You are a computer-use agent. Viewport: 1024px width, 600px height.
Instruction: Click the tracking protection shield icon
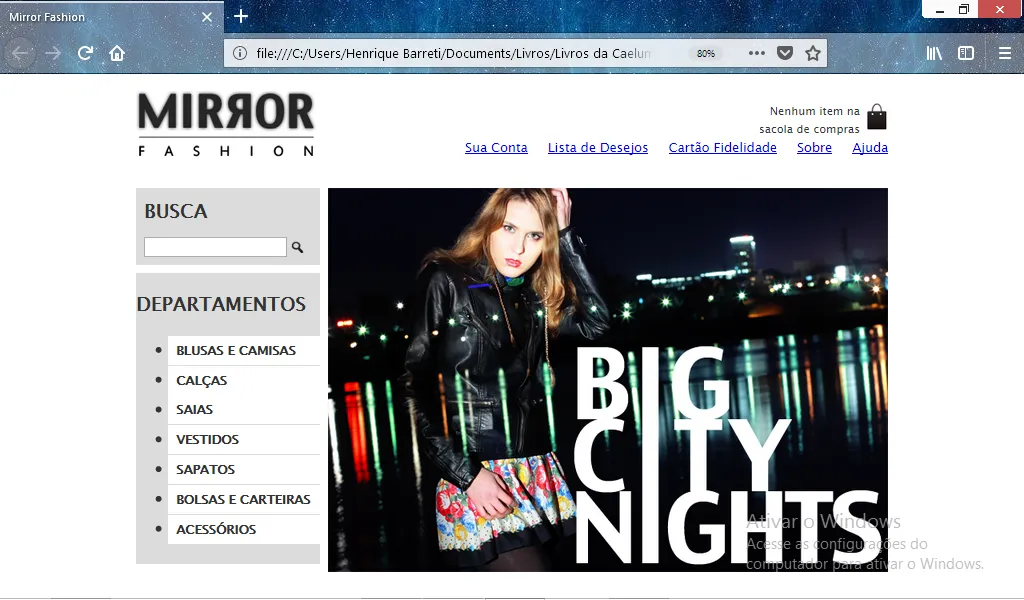[x=786, y=54]
